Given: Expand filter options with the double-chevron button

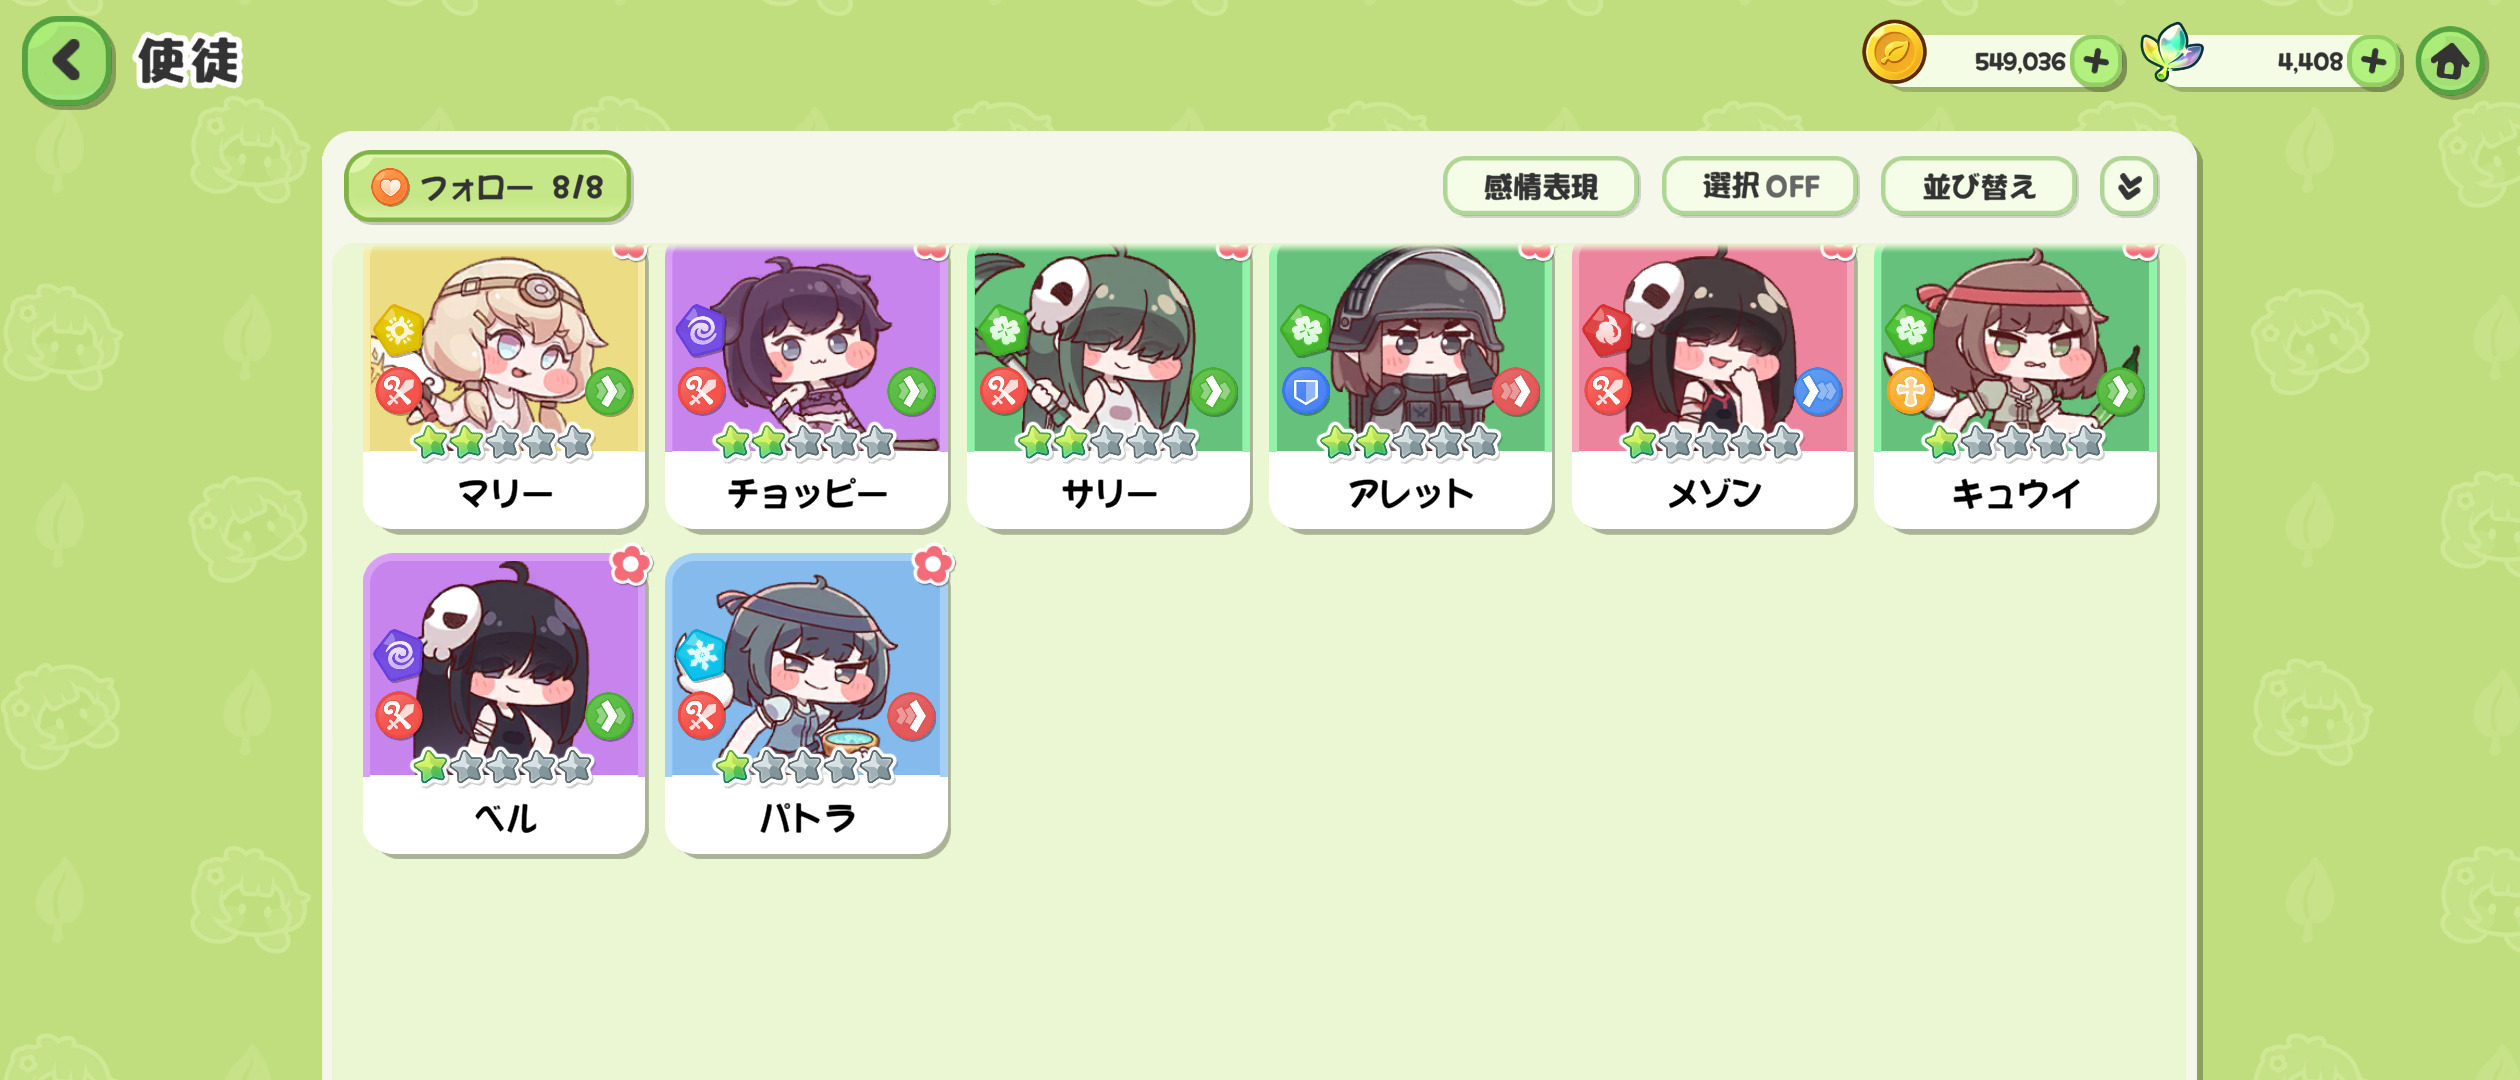Looking at the screenshot, I should point(2129,186).
